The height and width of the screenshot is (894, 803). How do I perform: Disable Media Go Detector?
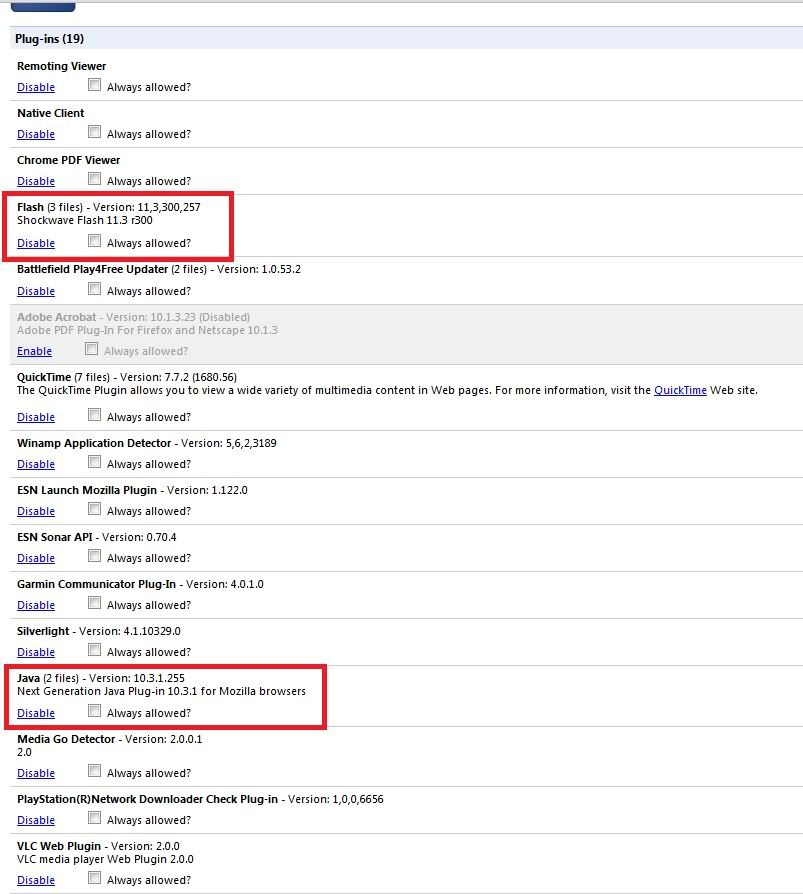pos(36,773)
